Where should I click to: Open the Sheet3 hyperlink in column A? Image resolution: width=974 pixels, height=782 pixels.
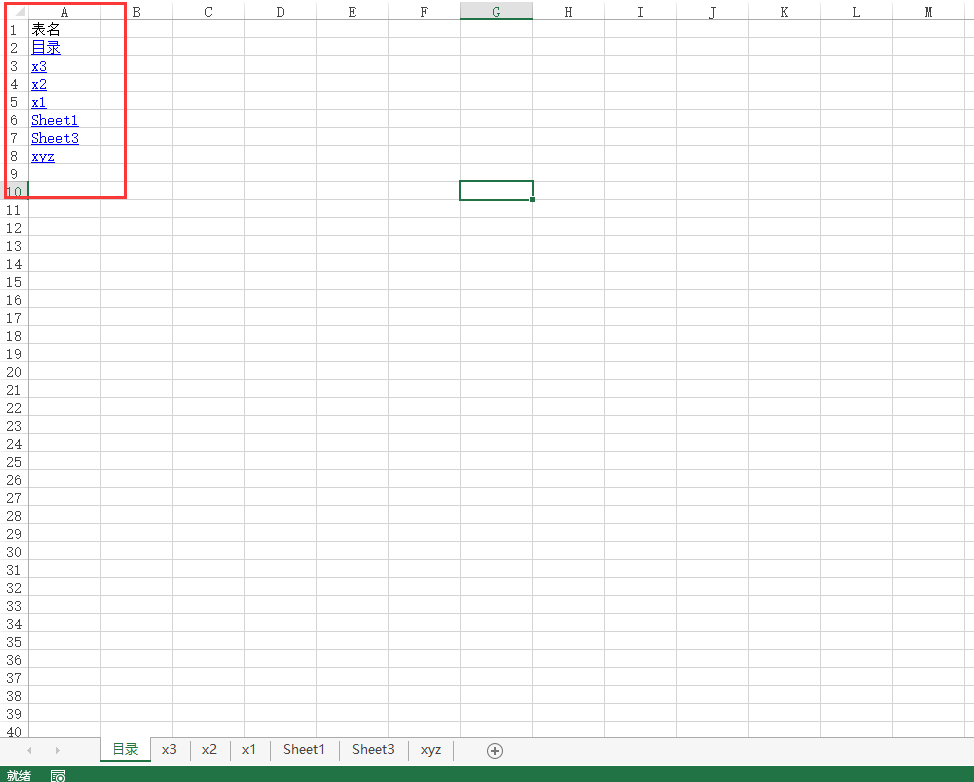click(55, 138)
